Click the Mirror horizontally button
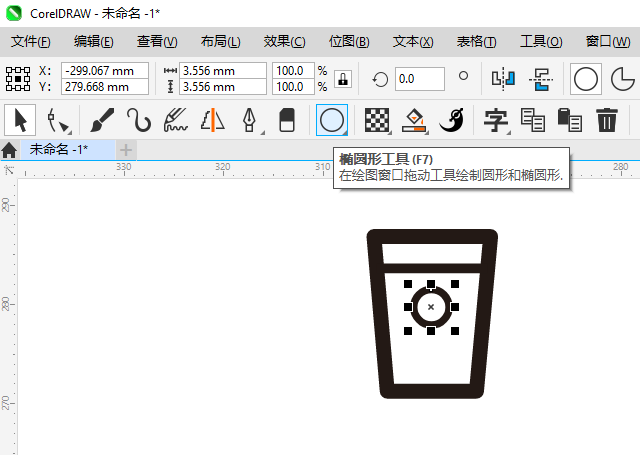The height and width of the screenshot is (455, 640). pos(503,79)
